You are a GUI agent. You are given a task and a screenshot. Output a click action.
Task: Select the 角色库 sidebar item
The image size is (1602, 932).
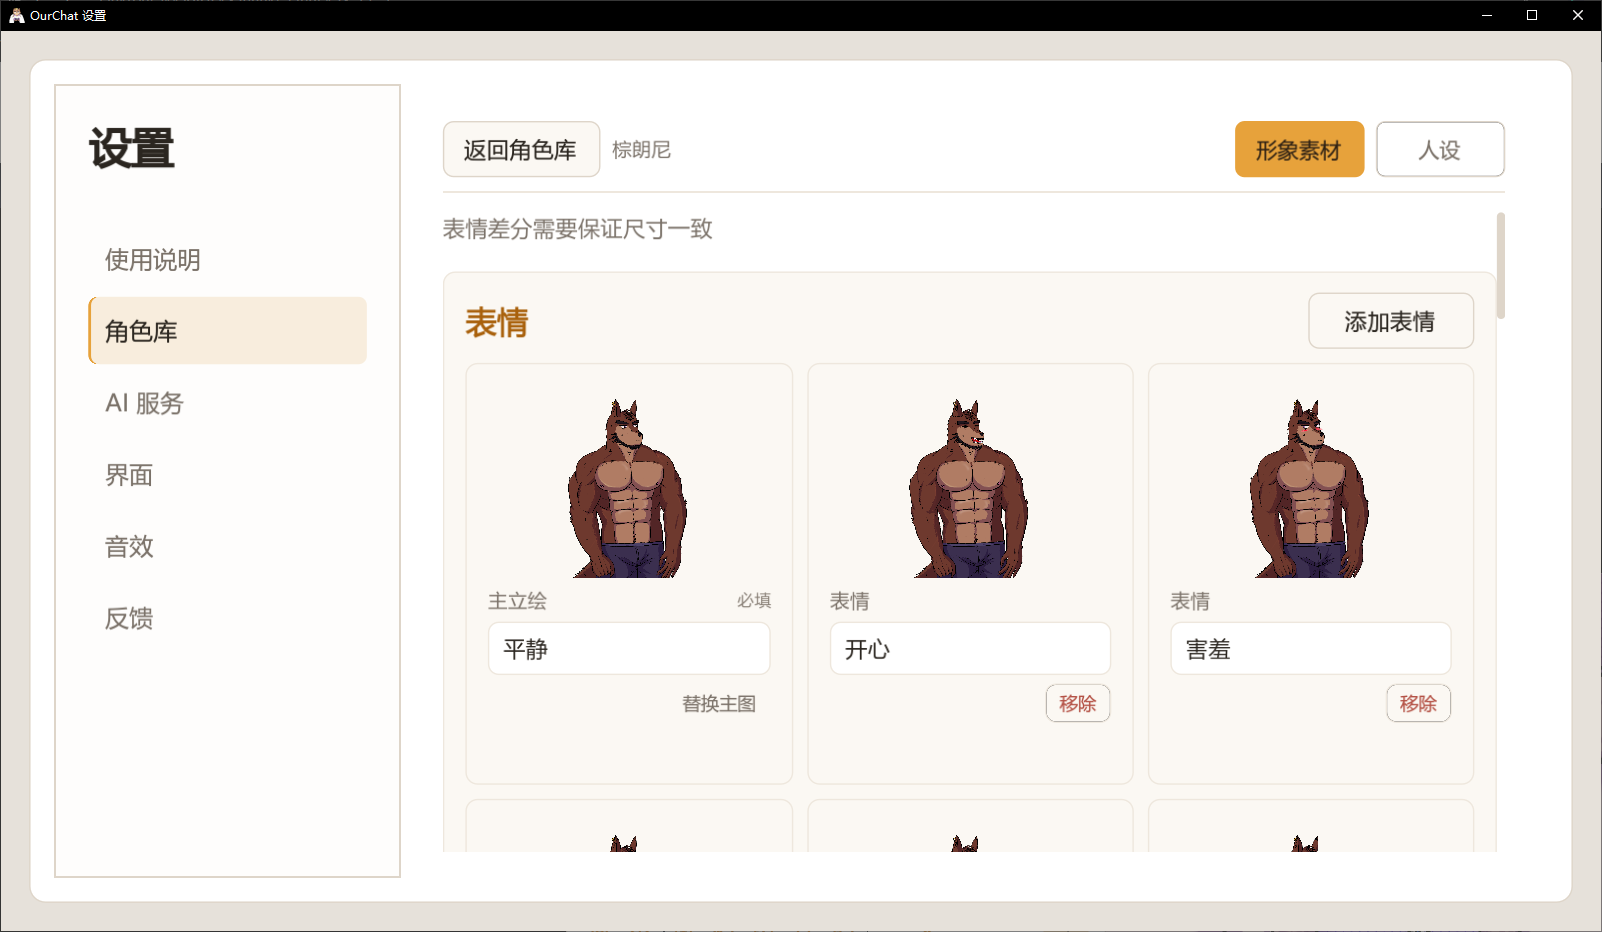pyautogui.click(x=228, y=331)
